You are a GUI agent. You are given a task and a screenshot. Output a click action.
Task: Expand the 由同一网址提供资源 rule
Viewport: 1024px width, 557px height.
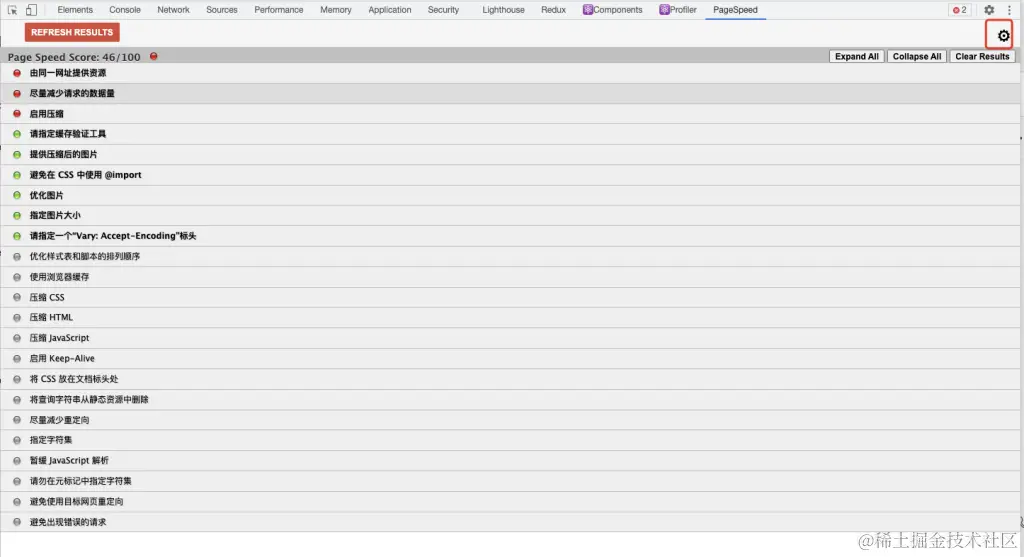click(x=510, y=73)
